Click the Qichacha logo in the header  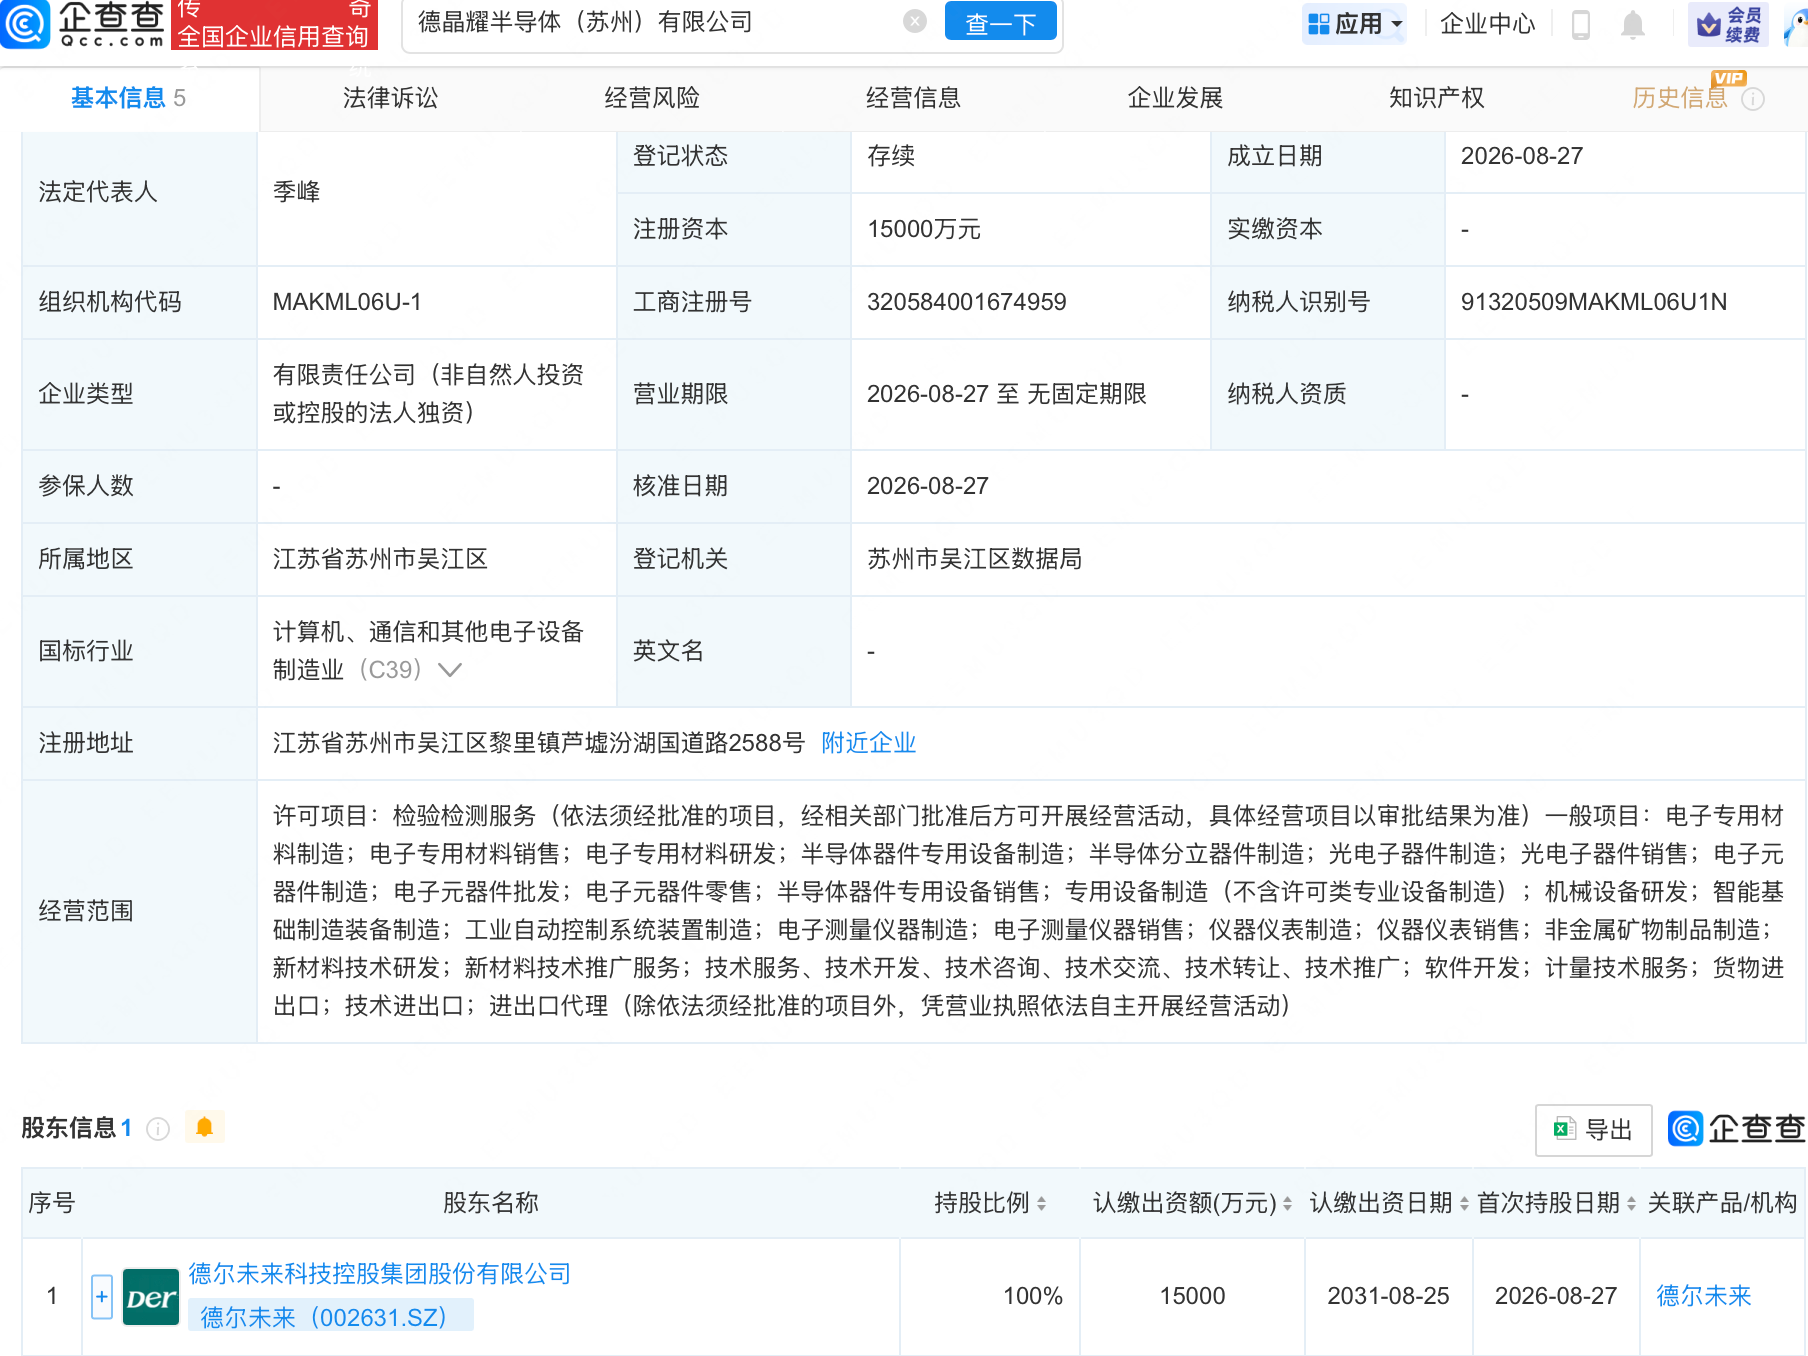83,24
